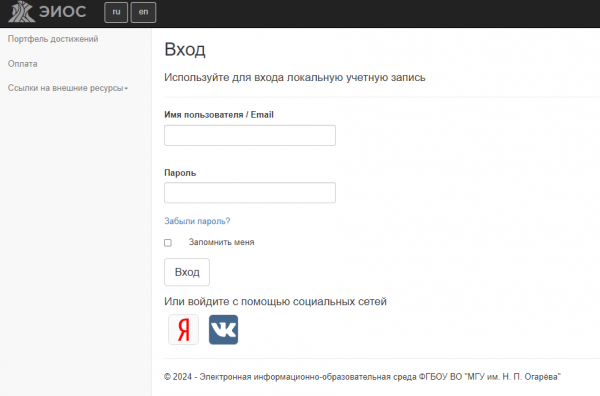Sign in with the Yandex icon
The width and height of the screenshot is (600, 396).
pos(183,329)
